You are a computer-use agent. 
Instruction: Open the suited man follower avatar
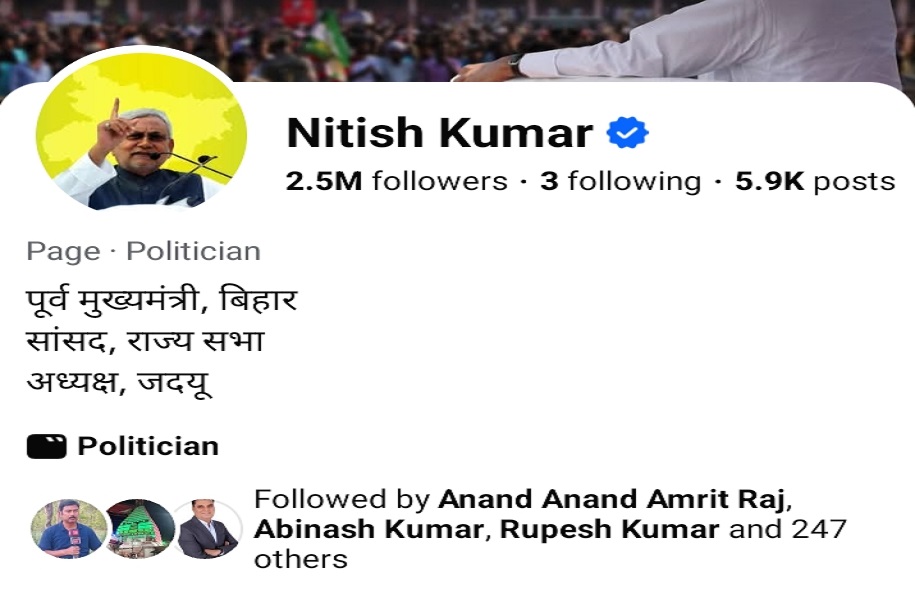point(208,529)
